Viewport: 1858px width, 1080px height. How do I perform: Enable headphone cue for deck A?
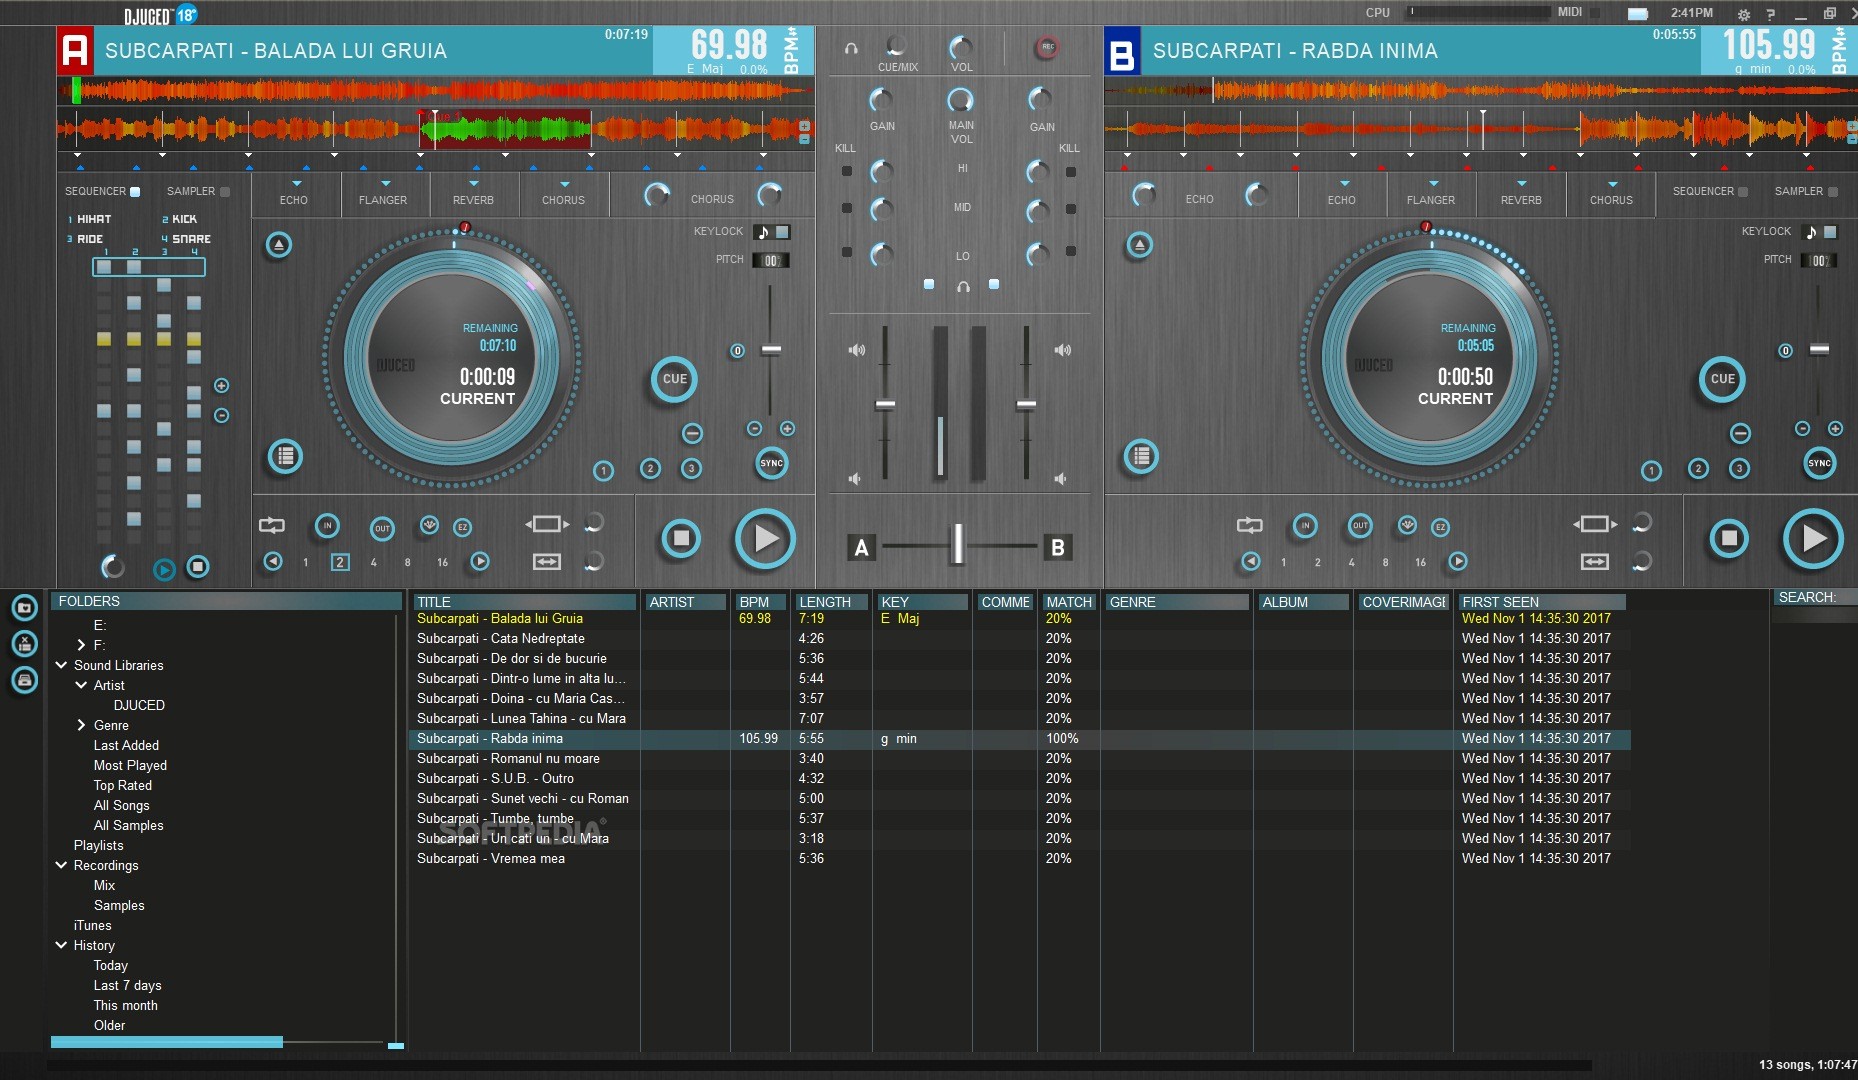(x=929, y=284)
